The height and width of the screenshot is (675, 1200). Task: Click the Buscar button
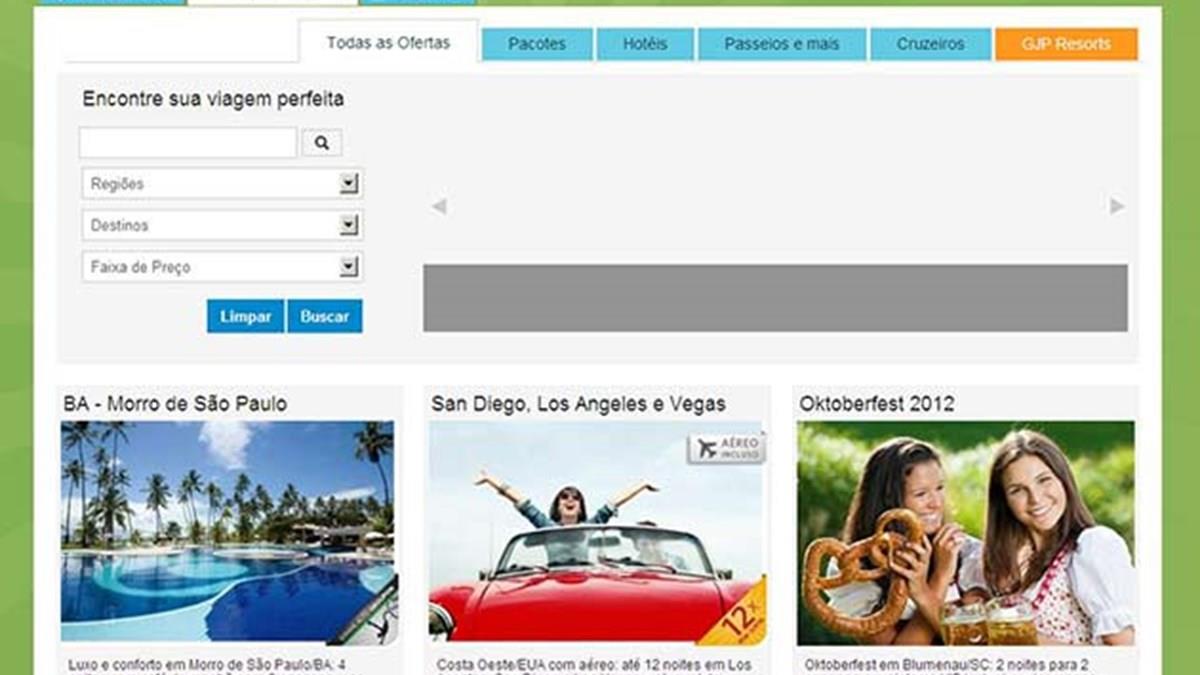coord(325,316)
